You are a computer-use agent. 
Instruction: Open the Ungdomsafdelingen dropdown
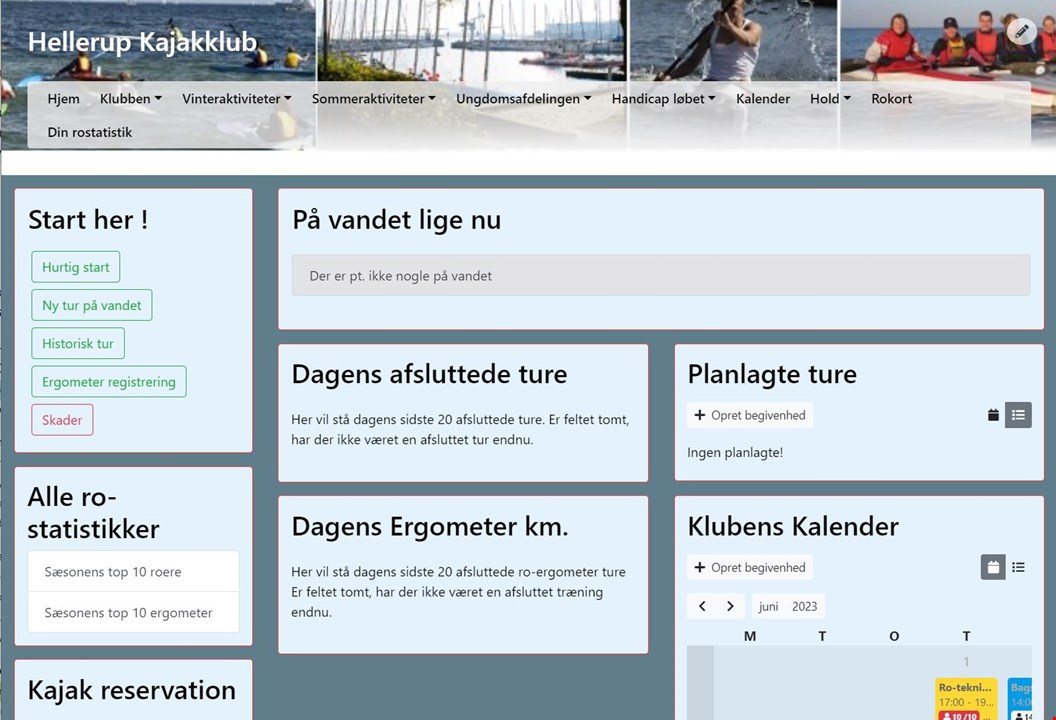tap(524, 98)
